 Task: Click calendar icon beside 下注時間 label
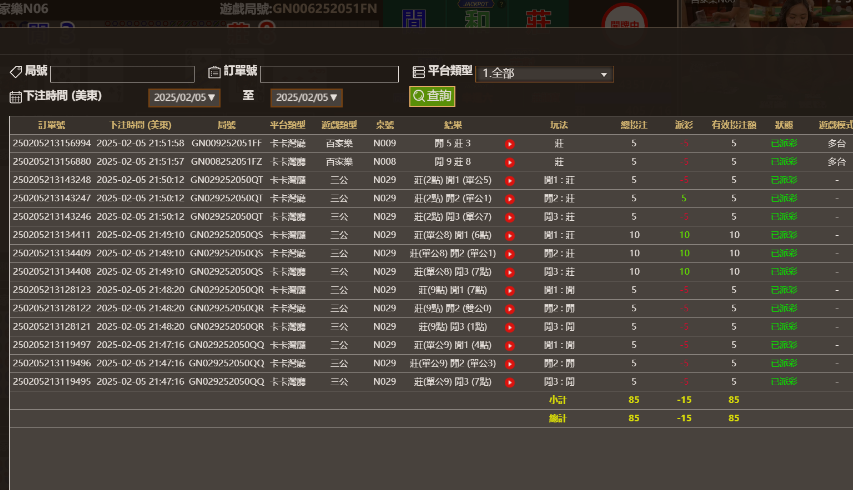point(15,97)
